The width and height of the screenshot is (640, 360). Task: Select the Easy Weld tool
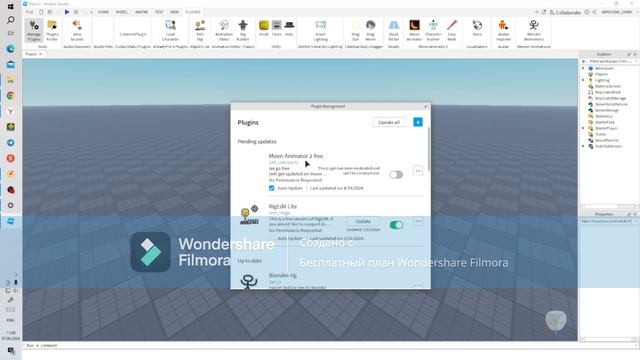451,31
